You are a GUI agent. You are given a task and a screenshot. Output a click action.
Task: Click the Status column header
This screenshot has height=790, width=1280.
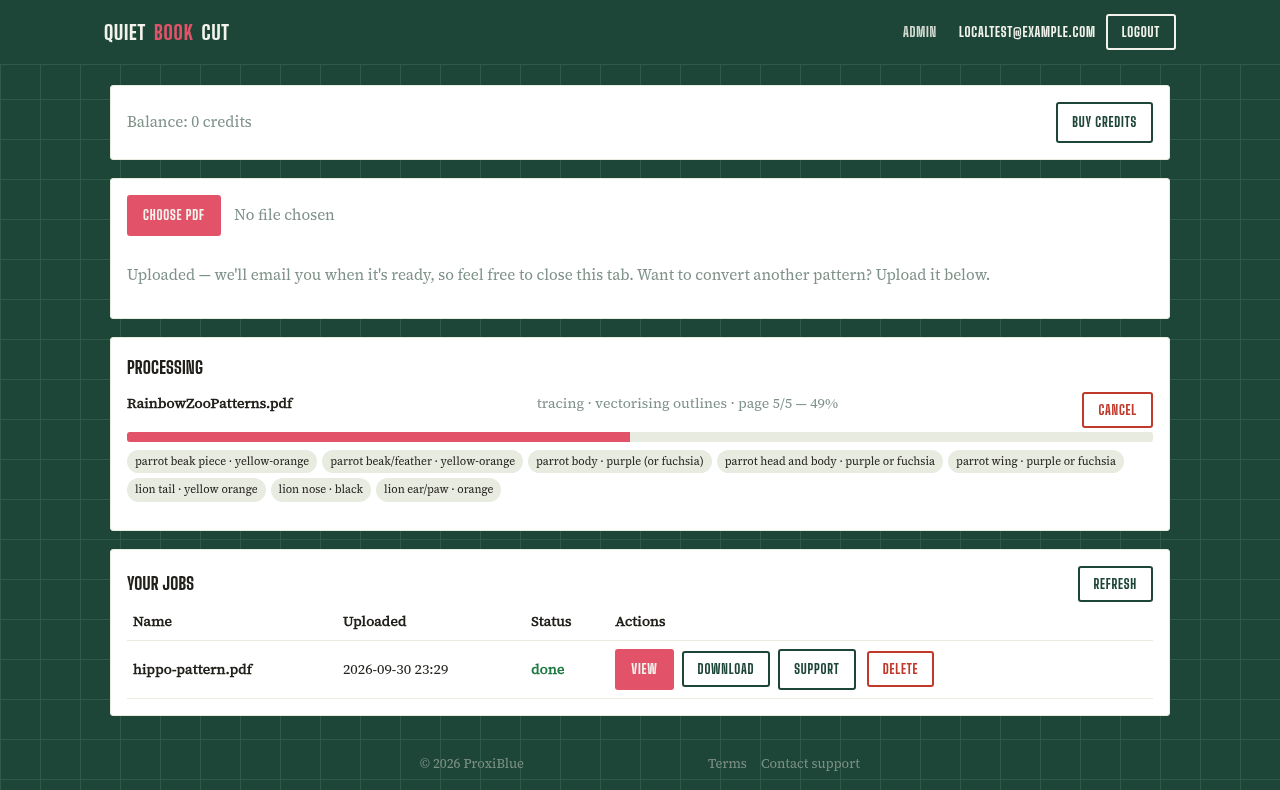[x=551, y=622]
